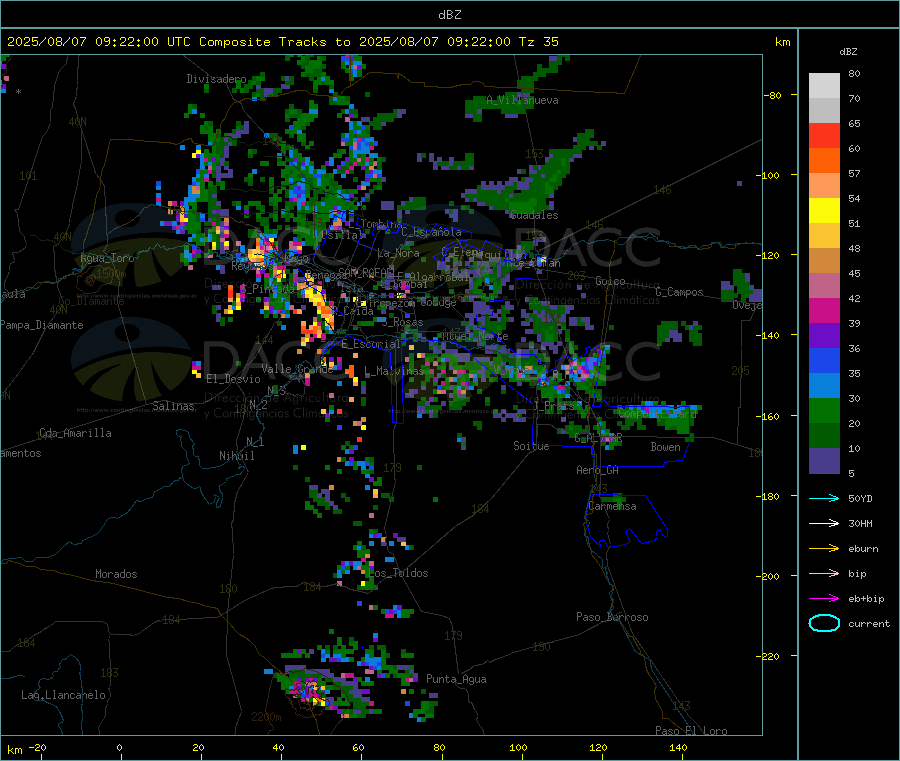
Task: Click the Punta_Agua map label
Action: tap(456, 679)
